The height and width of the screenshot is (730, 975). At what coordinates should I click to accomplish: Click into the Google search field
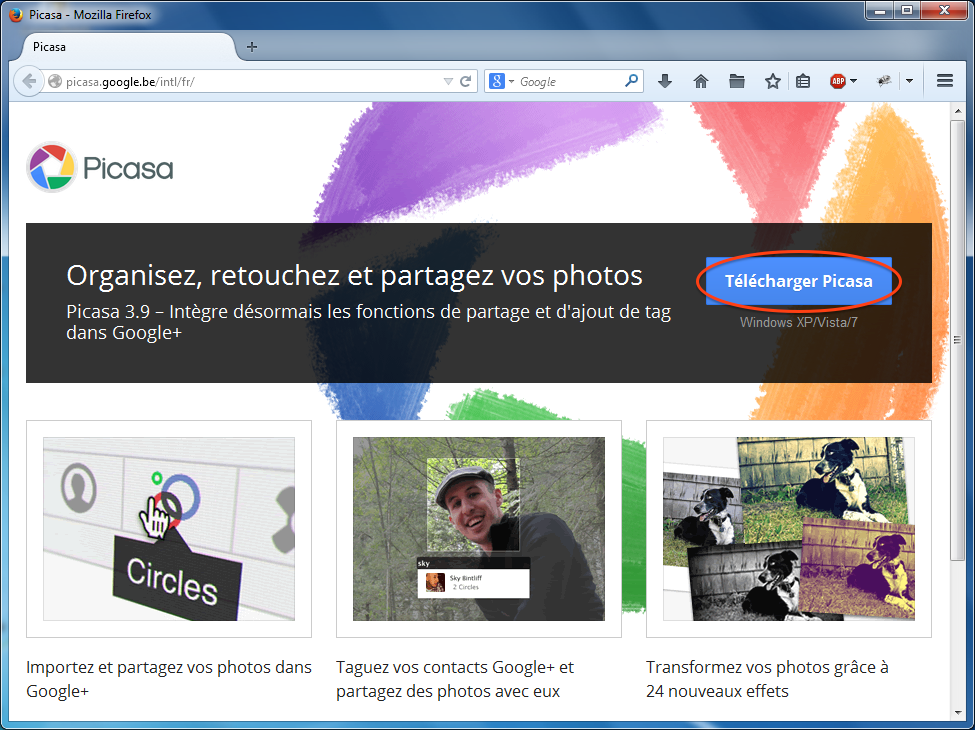pyautogui.click(x=569, y=81)
